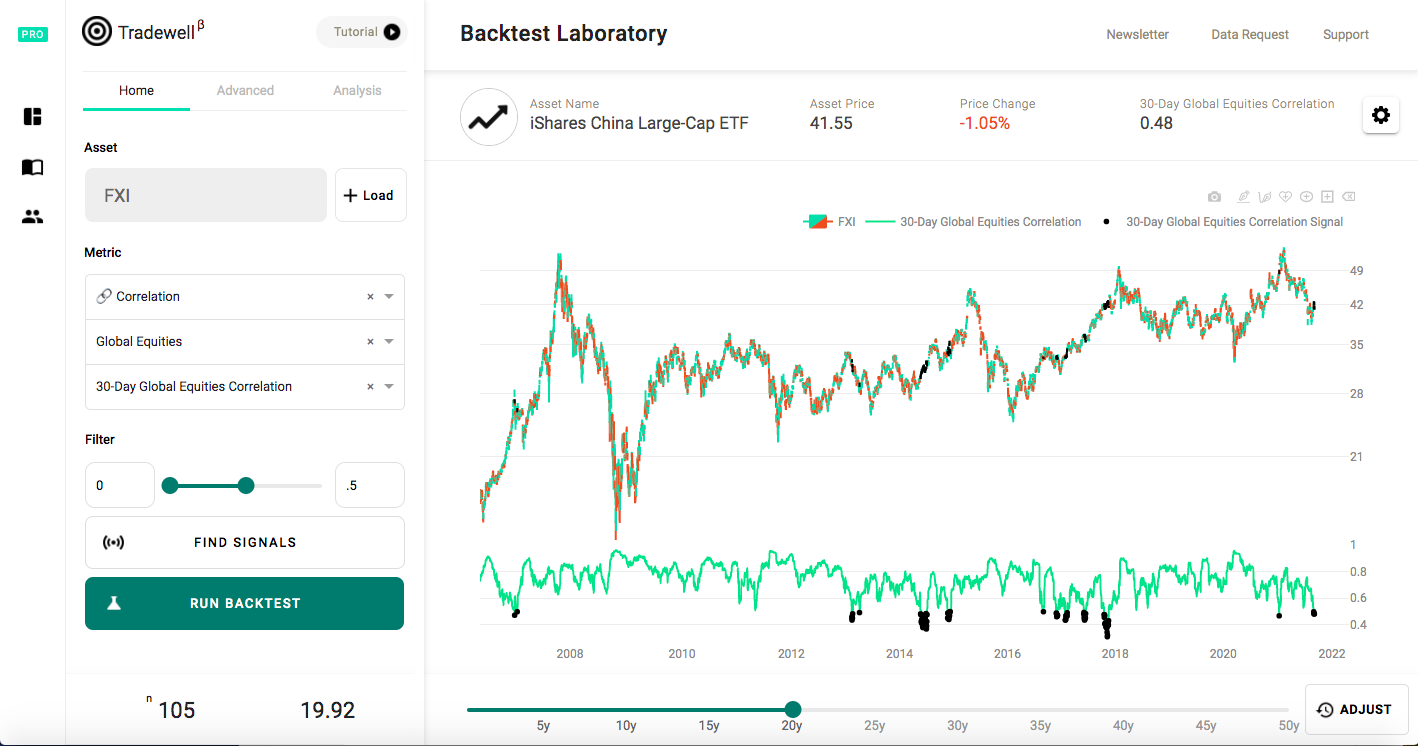Open the documentation book icon in sidebar
The image size is (1418, 746).
pos(32,167)
